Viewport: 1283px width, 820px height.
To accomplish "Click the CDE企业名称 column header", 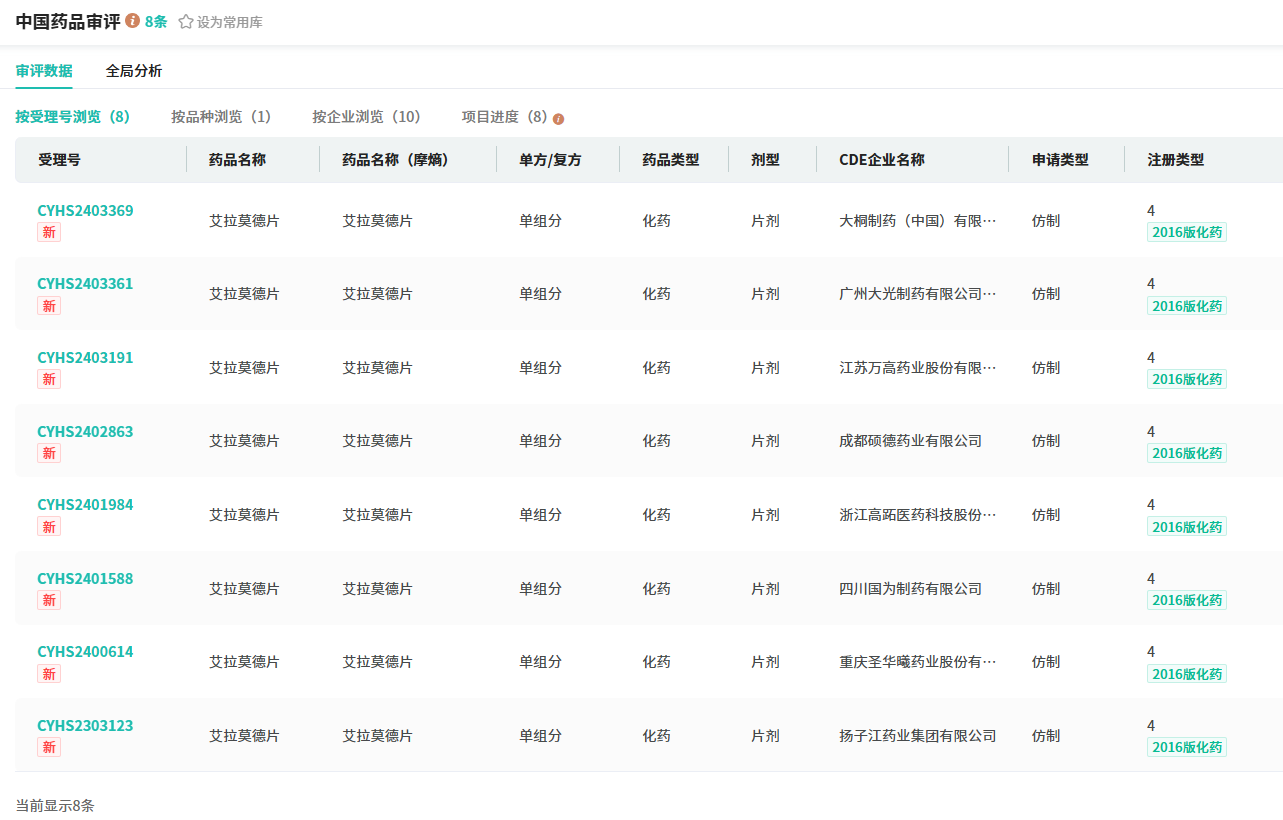I will pos(882,160).
